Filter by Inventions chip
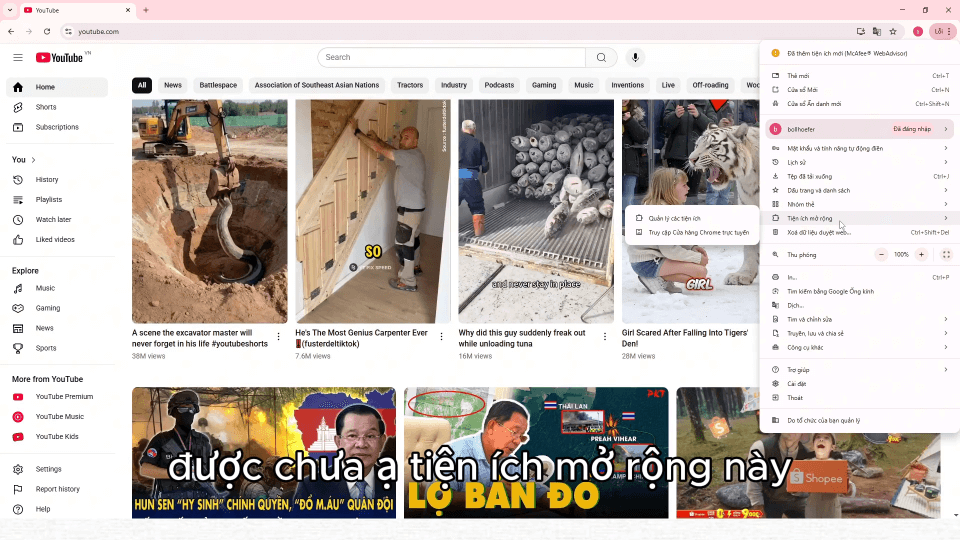 (628, 85)
